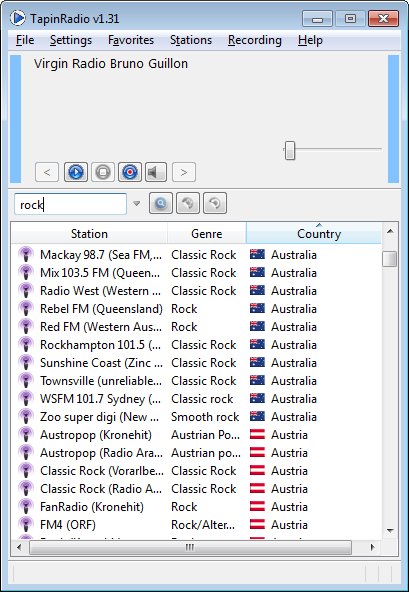Click station icon for Townsville
This screenshot has width=409, height=592.
tap(26, 381)
